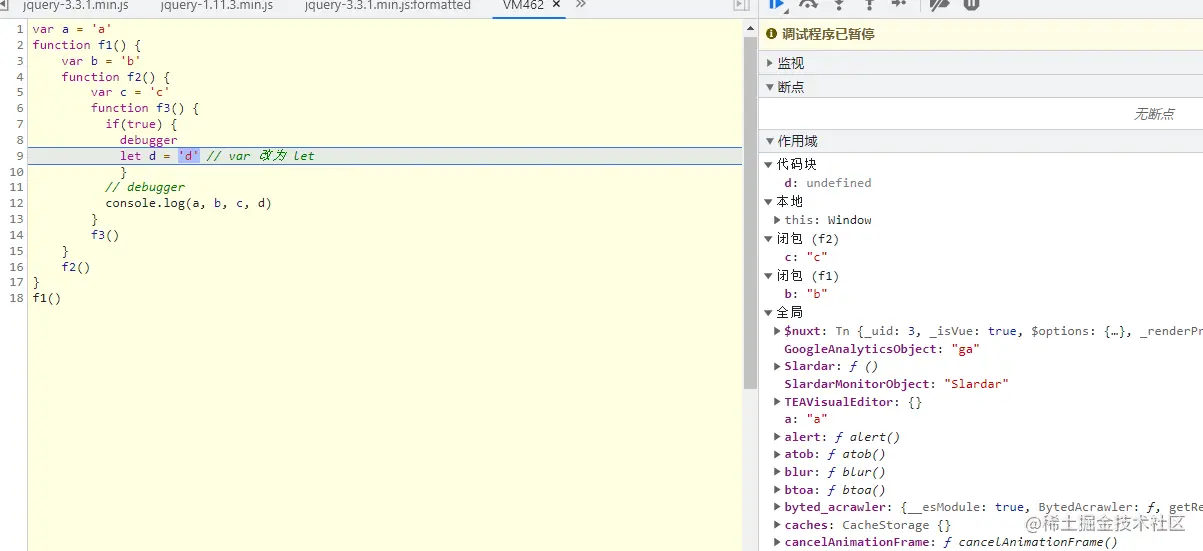
Task: Switch to the first jquery-3.3.1.min.js tab
Action: click(75, 5)
